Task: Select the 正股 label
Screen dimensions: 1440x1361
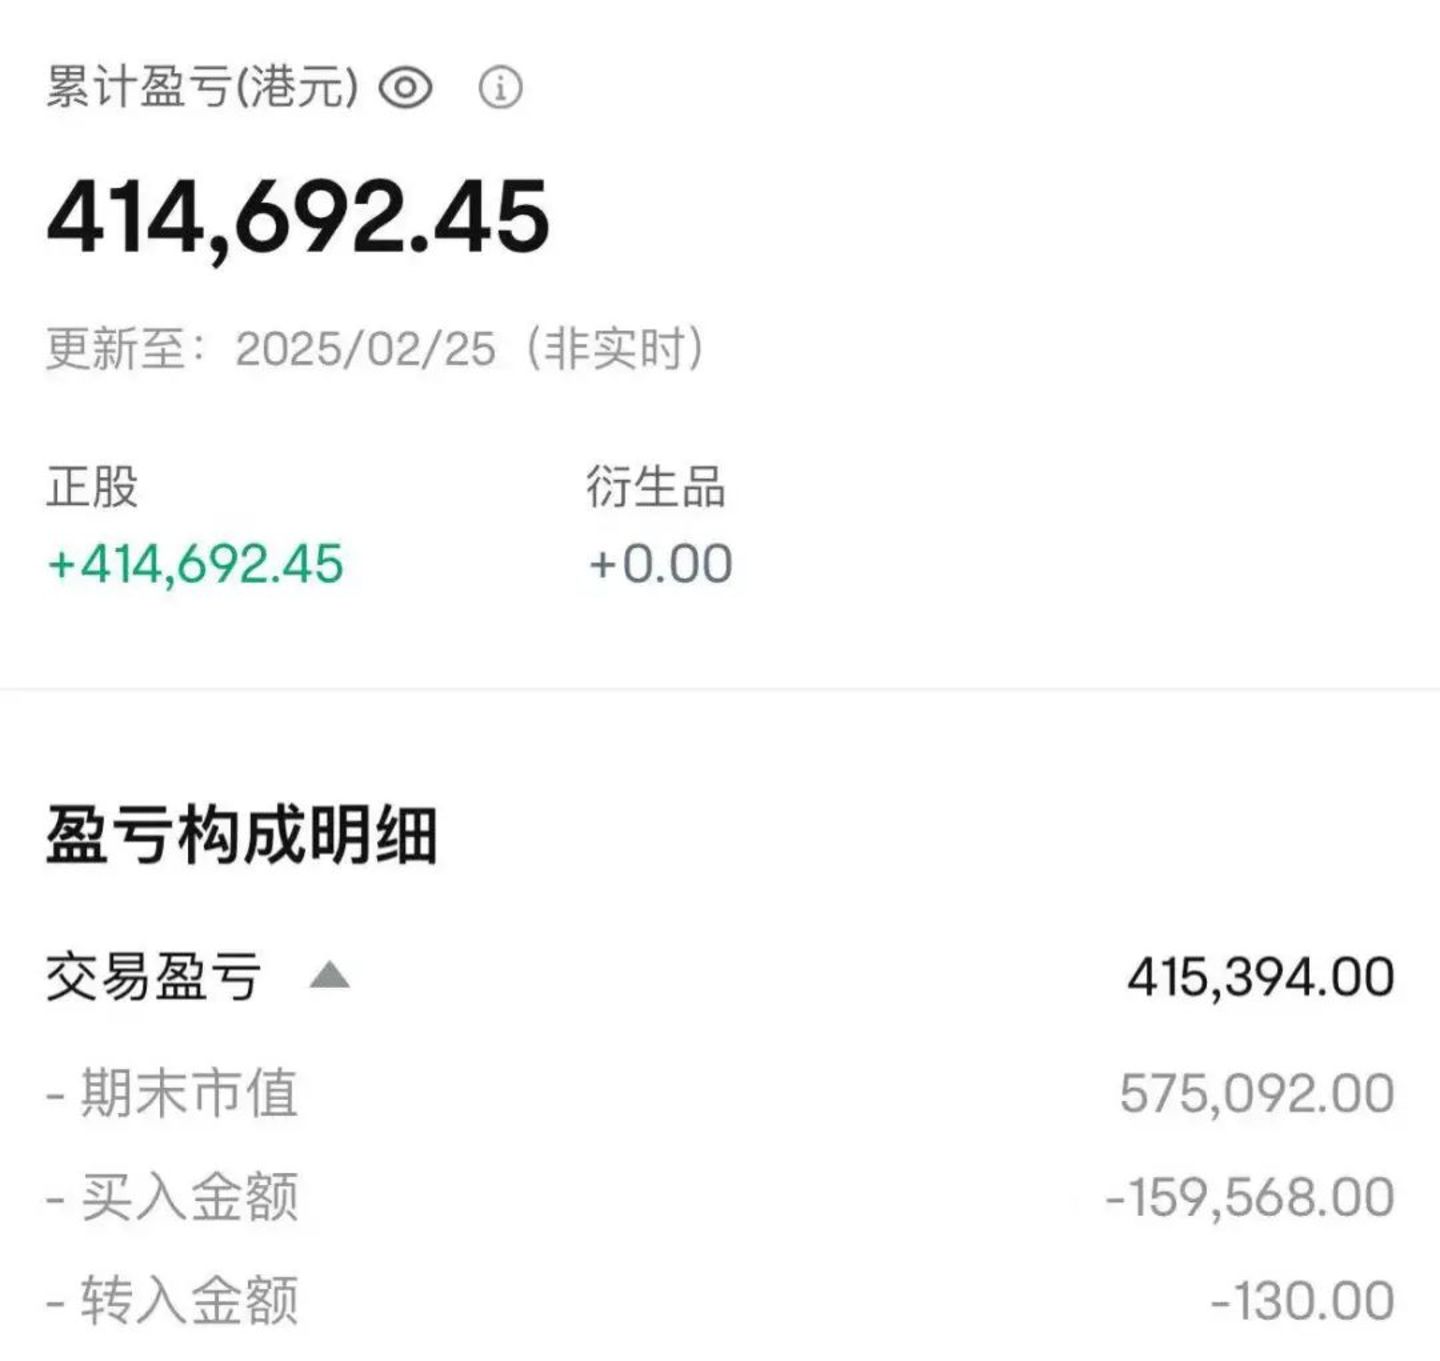Action: (x=92, y=487)
